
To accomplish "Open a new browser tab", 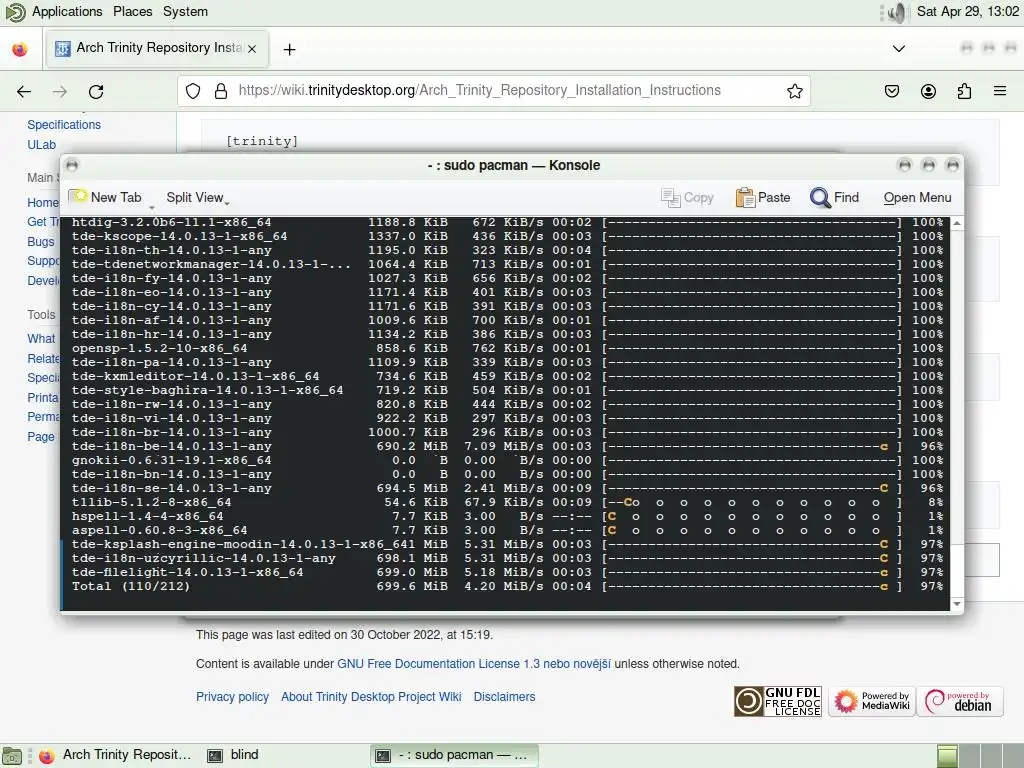I will 289,50.
